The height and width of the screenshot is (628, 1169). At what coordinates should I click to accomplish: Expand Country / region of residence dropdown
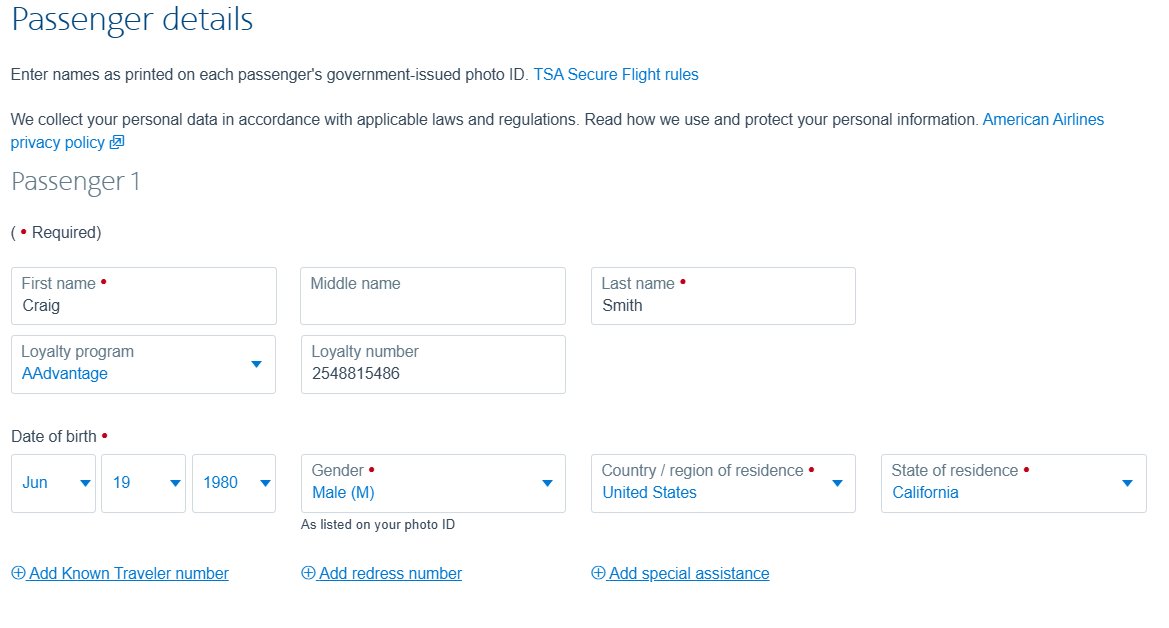tap(722, 483)
